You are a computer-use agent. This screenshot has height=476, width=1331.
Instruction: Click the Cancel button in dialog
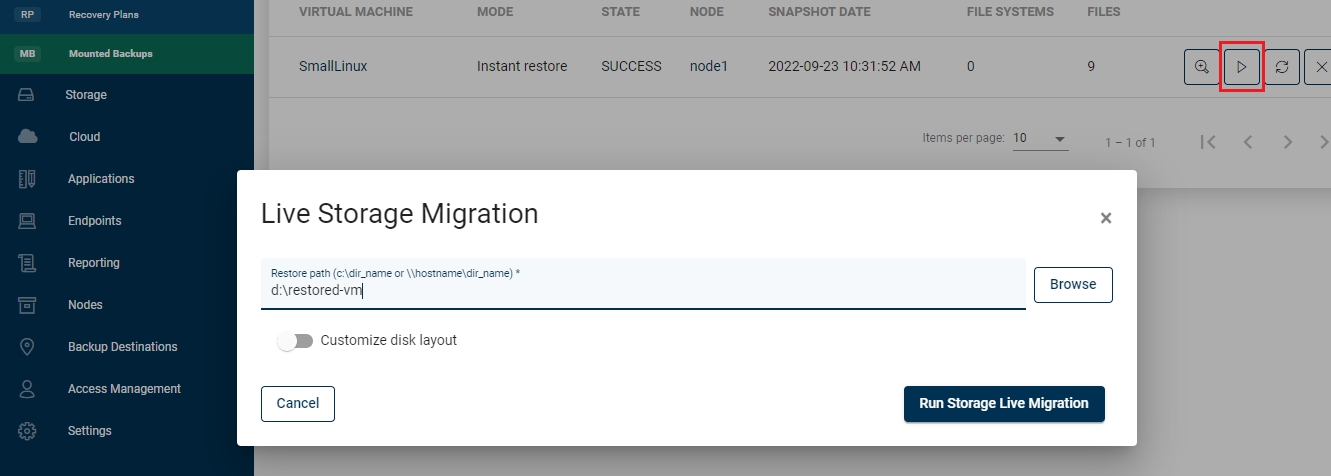(x=297, y=404)
